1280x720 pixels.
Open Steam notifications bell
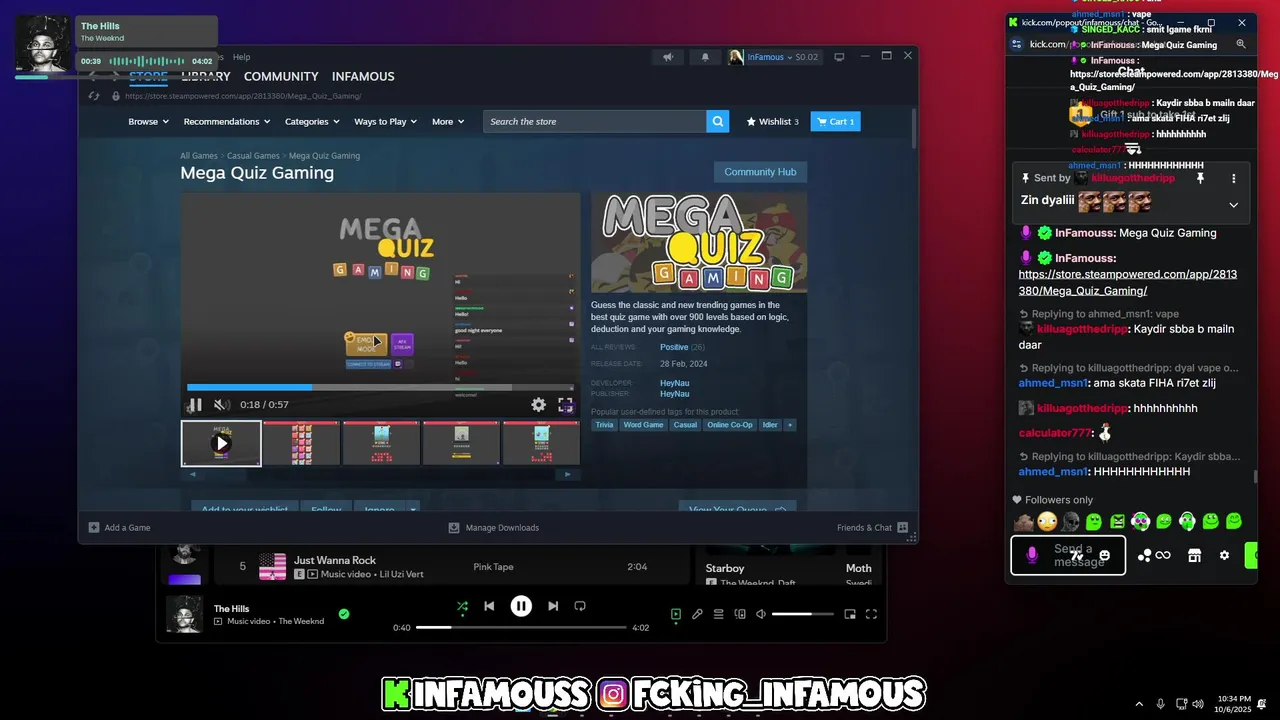pos(705,57)
